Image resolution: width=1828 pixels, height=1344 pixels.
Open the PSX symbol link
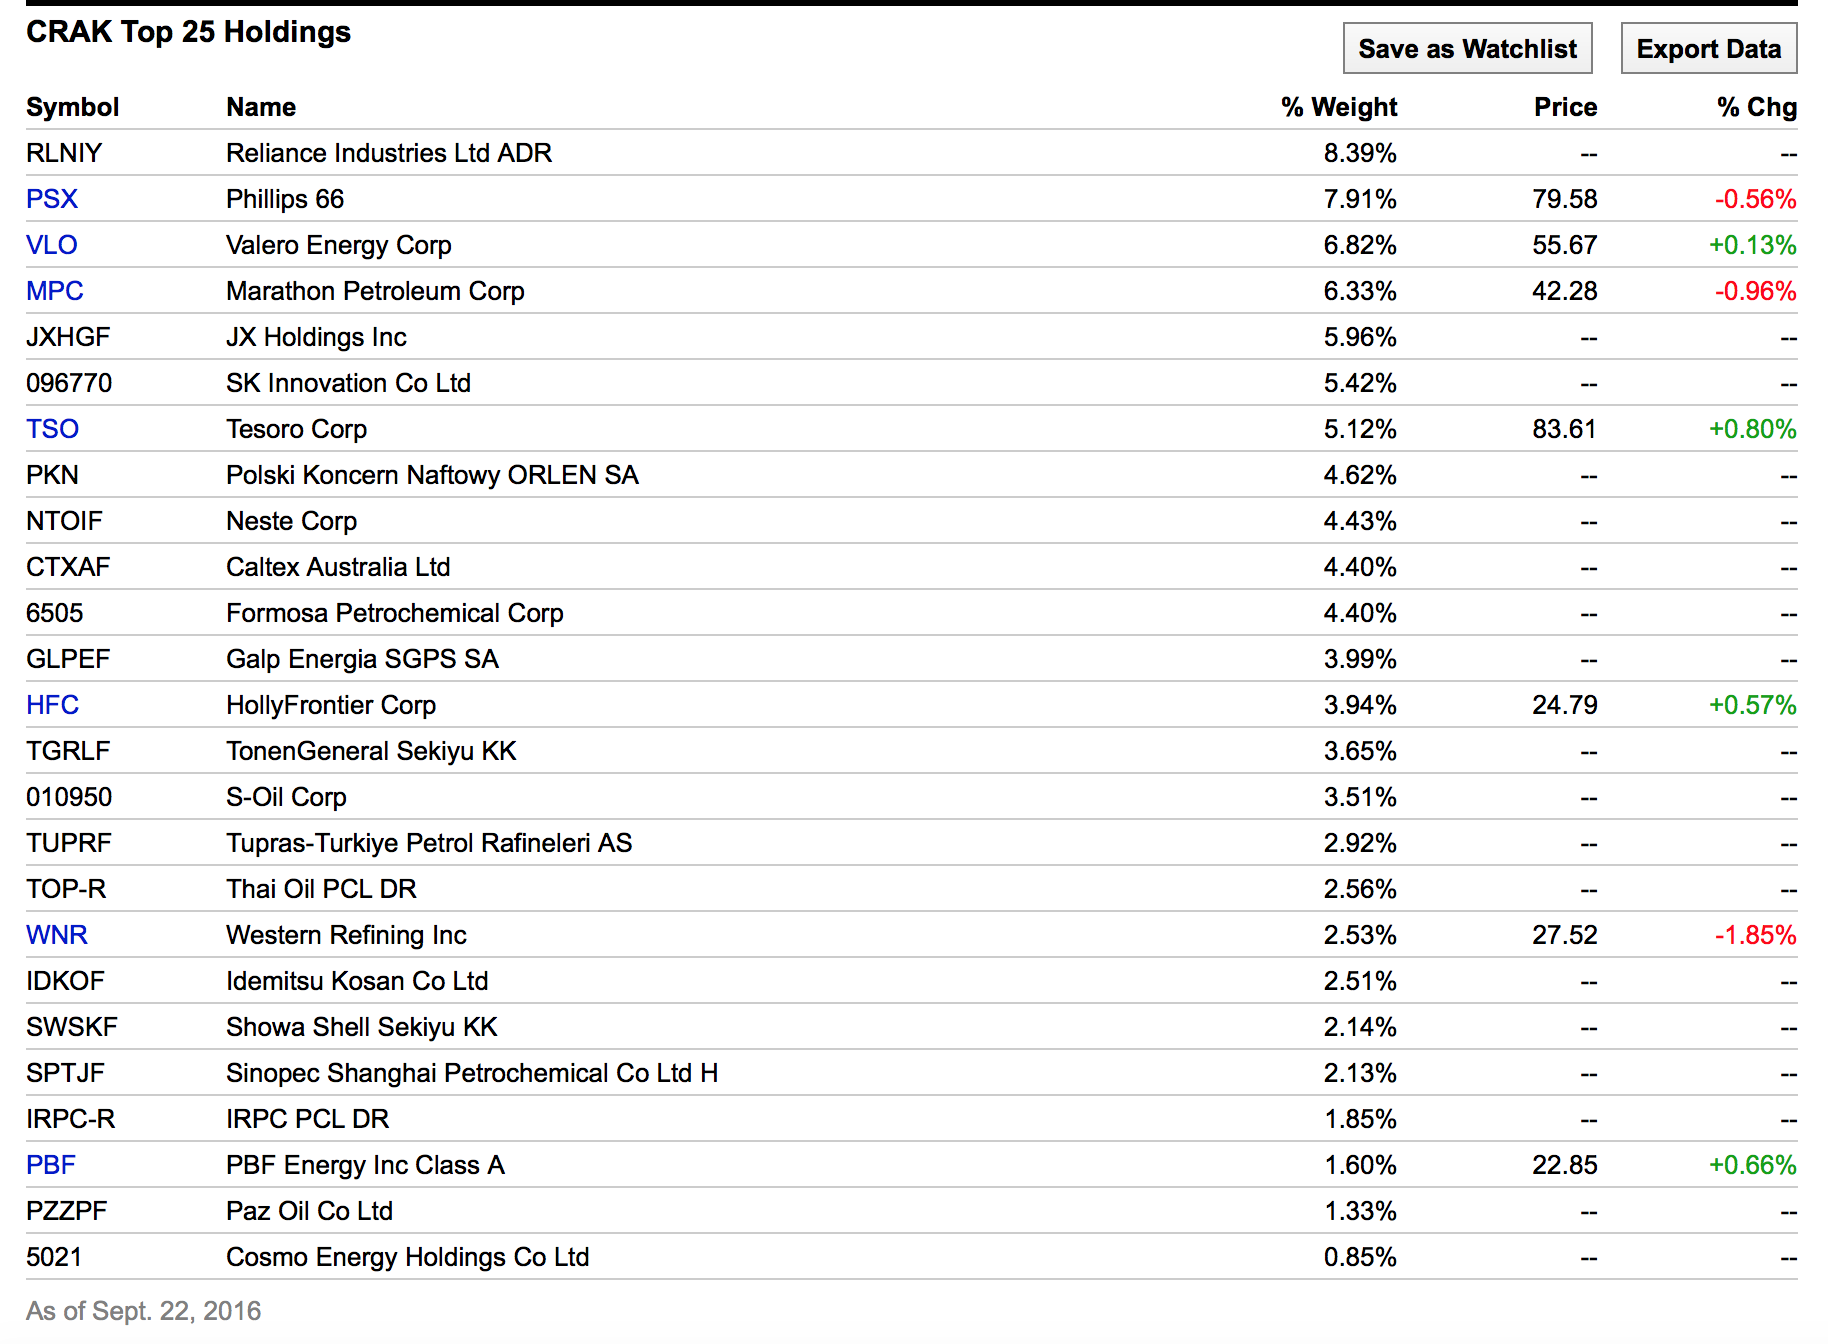coord(52,199)
